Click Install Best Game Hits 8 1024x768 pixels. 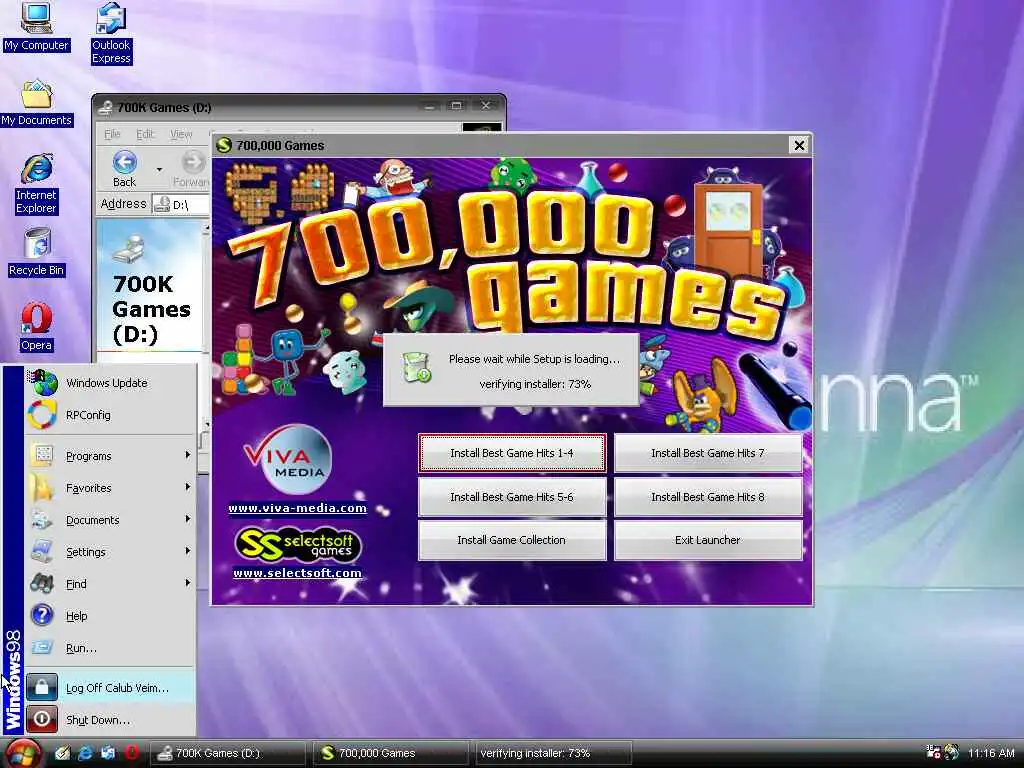point(708,497)
